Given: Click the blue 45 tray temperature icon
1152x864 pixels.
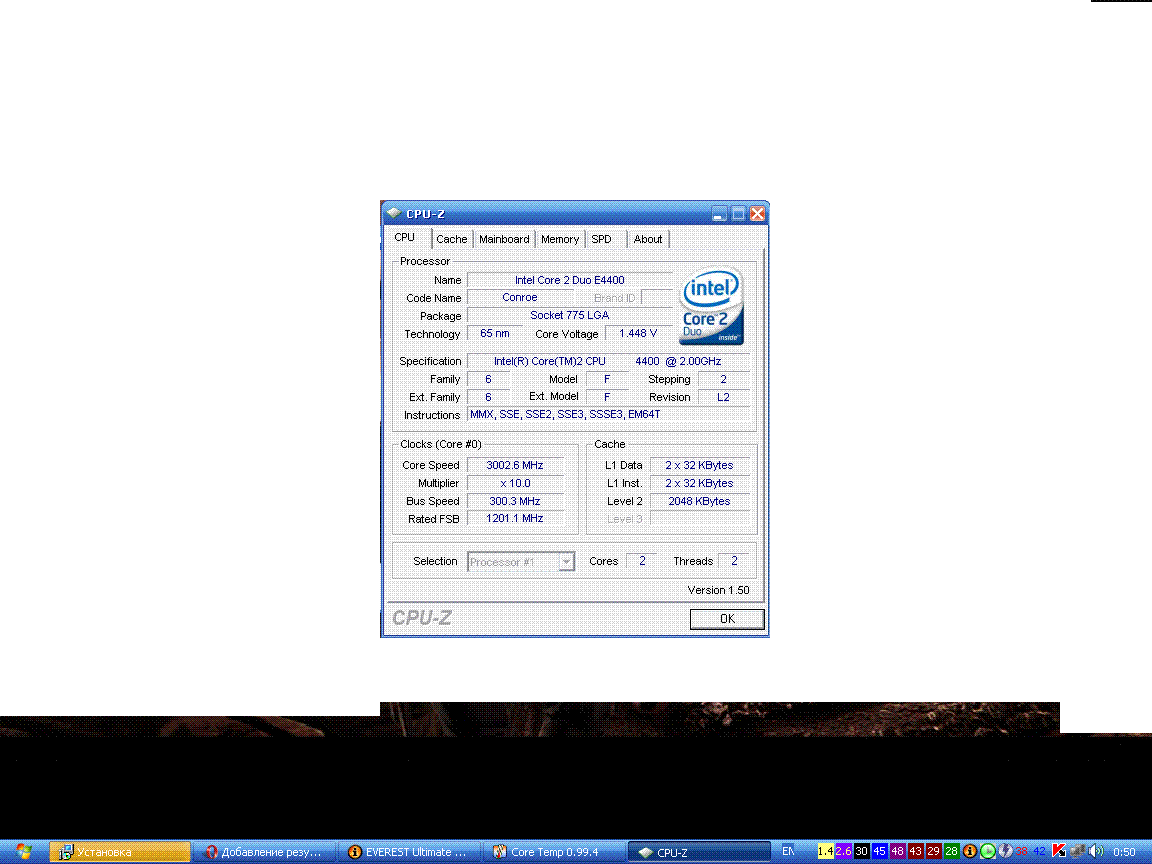Looking at the screenshot, I should coord(879,852).
